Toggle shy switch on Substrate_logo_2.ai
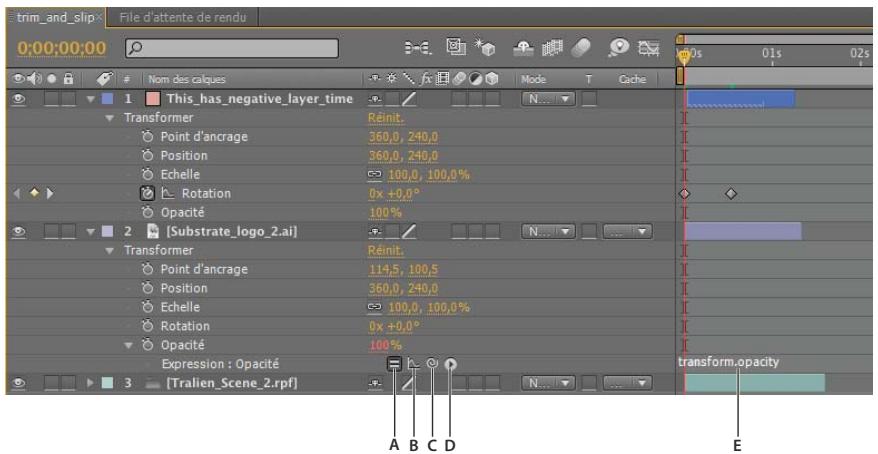This screenshot has width=878, height=454. (375, 232)
